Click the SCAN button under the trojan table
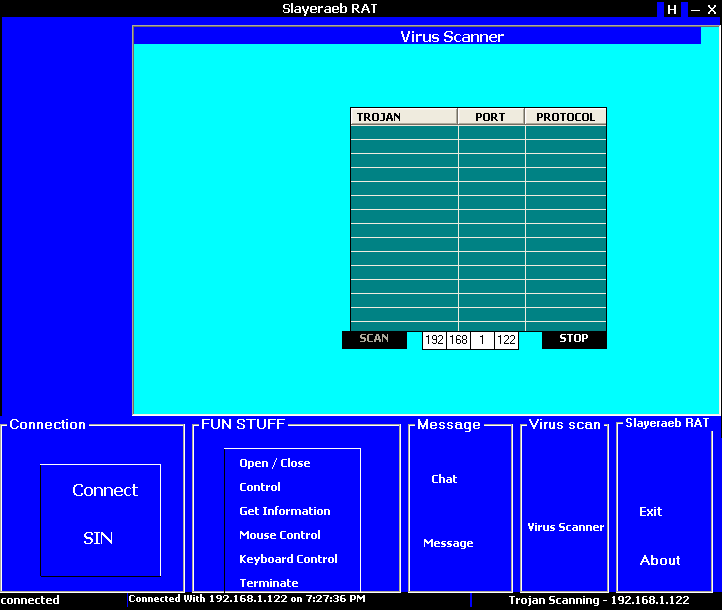Viewport: 722px width, 610px height. (374, 339)
